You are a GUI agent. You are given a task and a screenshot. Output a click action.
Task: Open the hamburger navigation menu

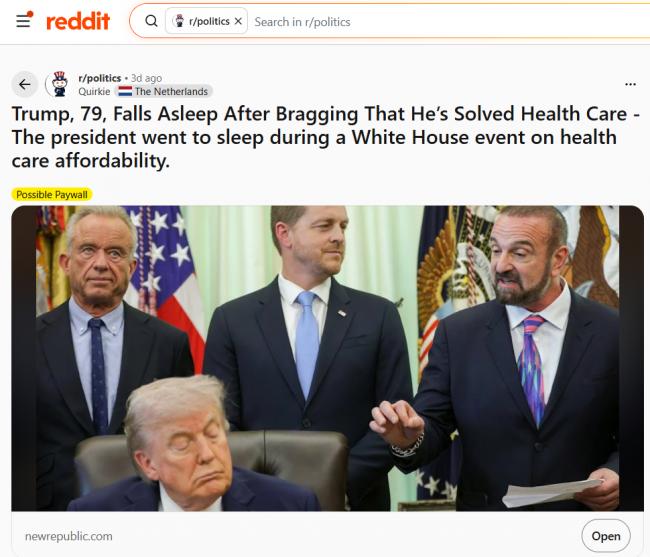click(24, 21)
